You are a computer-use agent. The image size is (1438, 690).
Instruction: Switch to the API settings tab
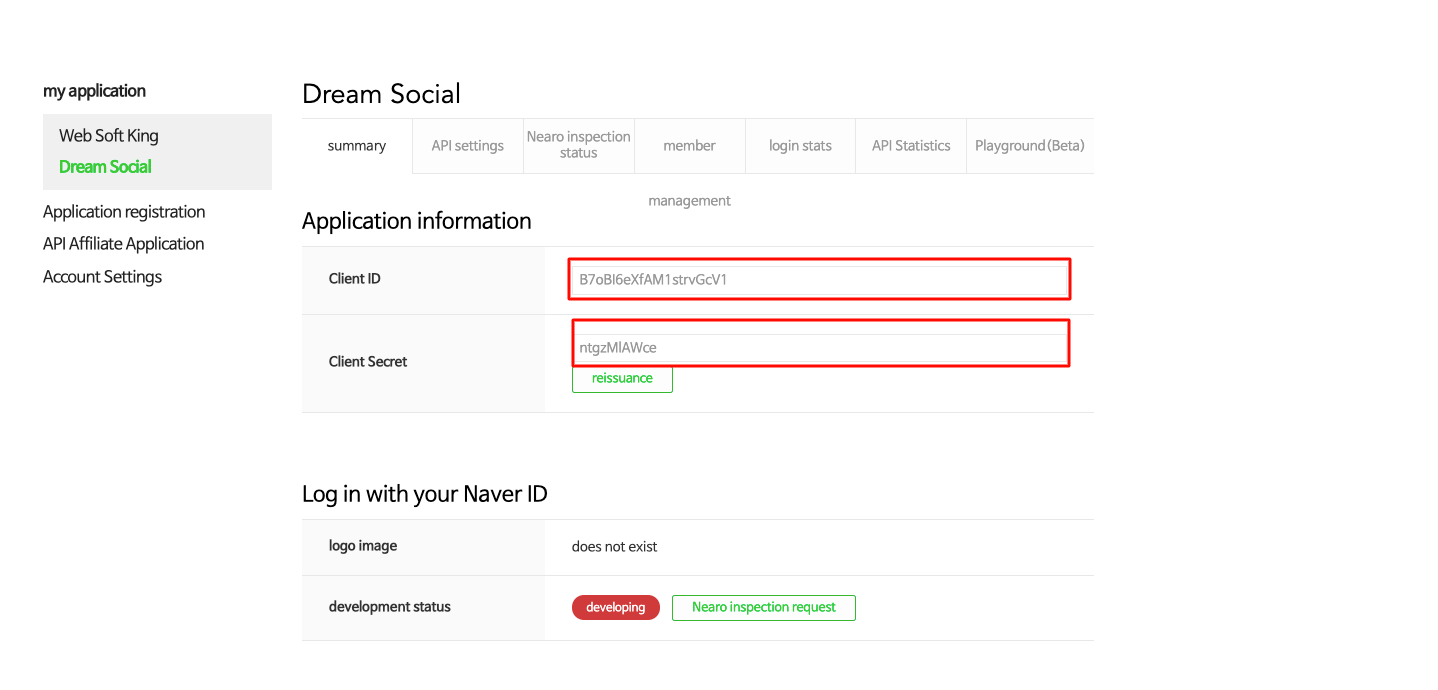click(x=468, y=146)
